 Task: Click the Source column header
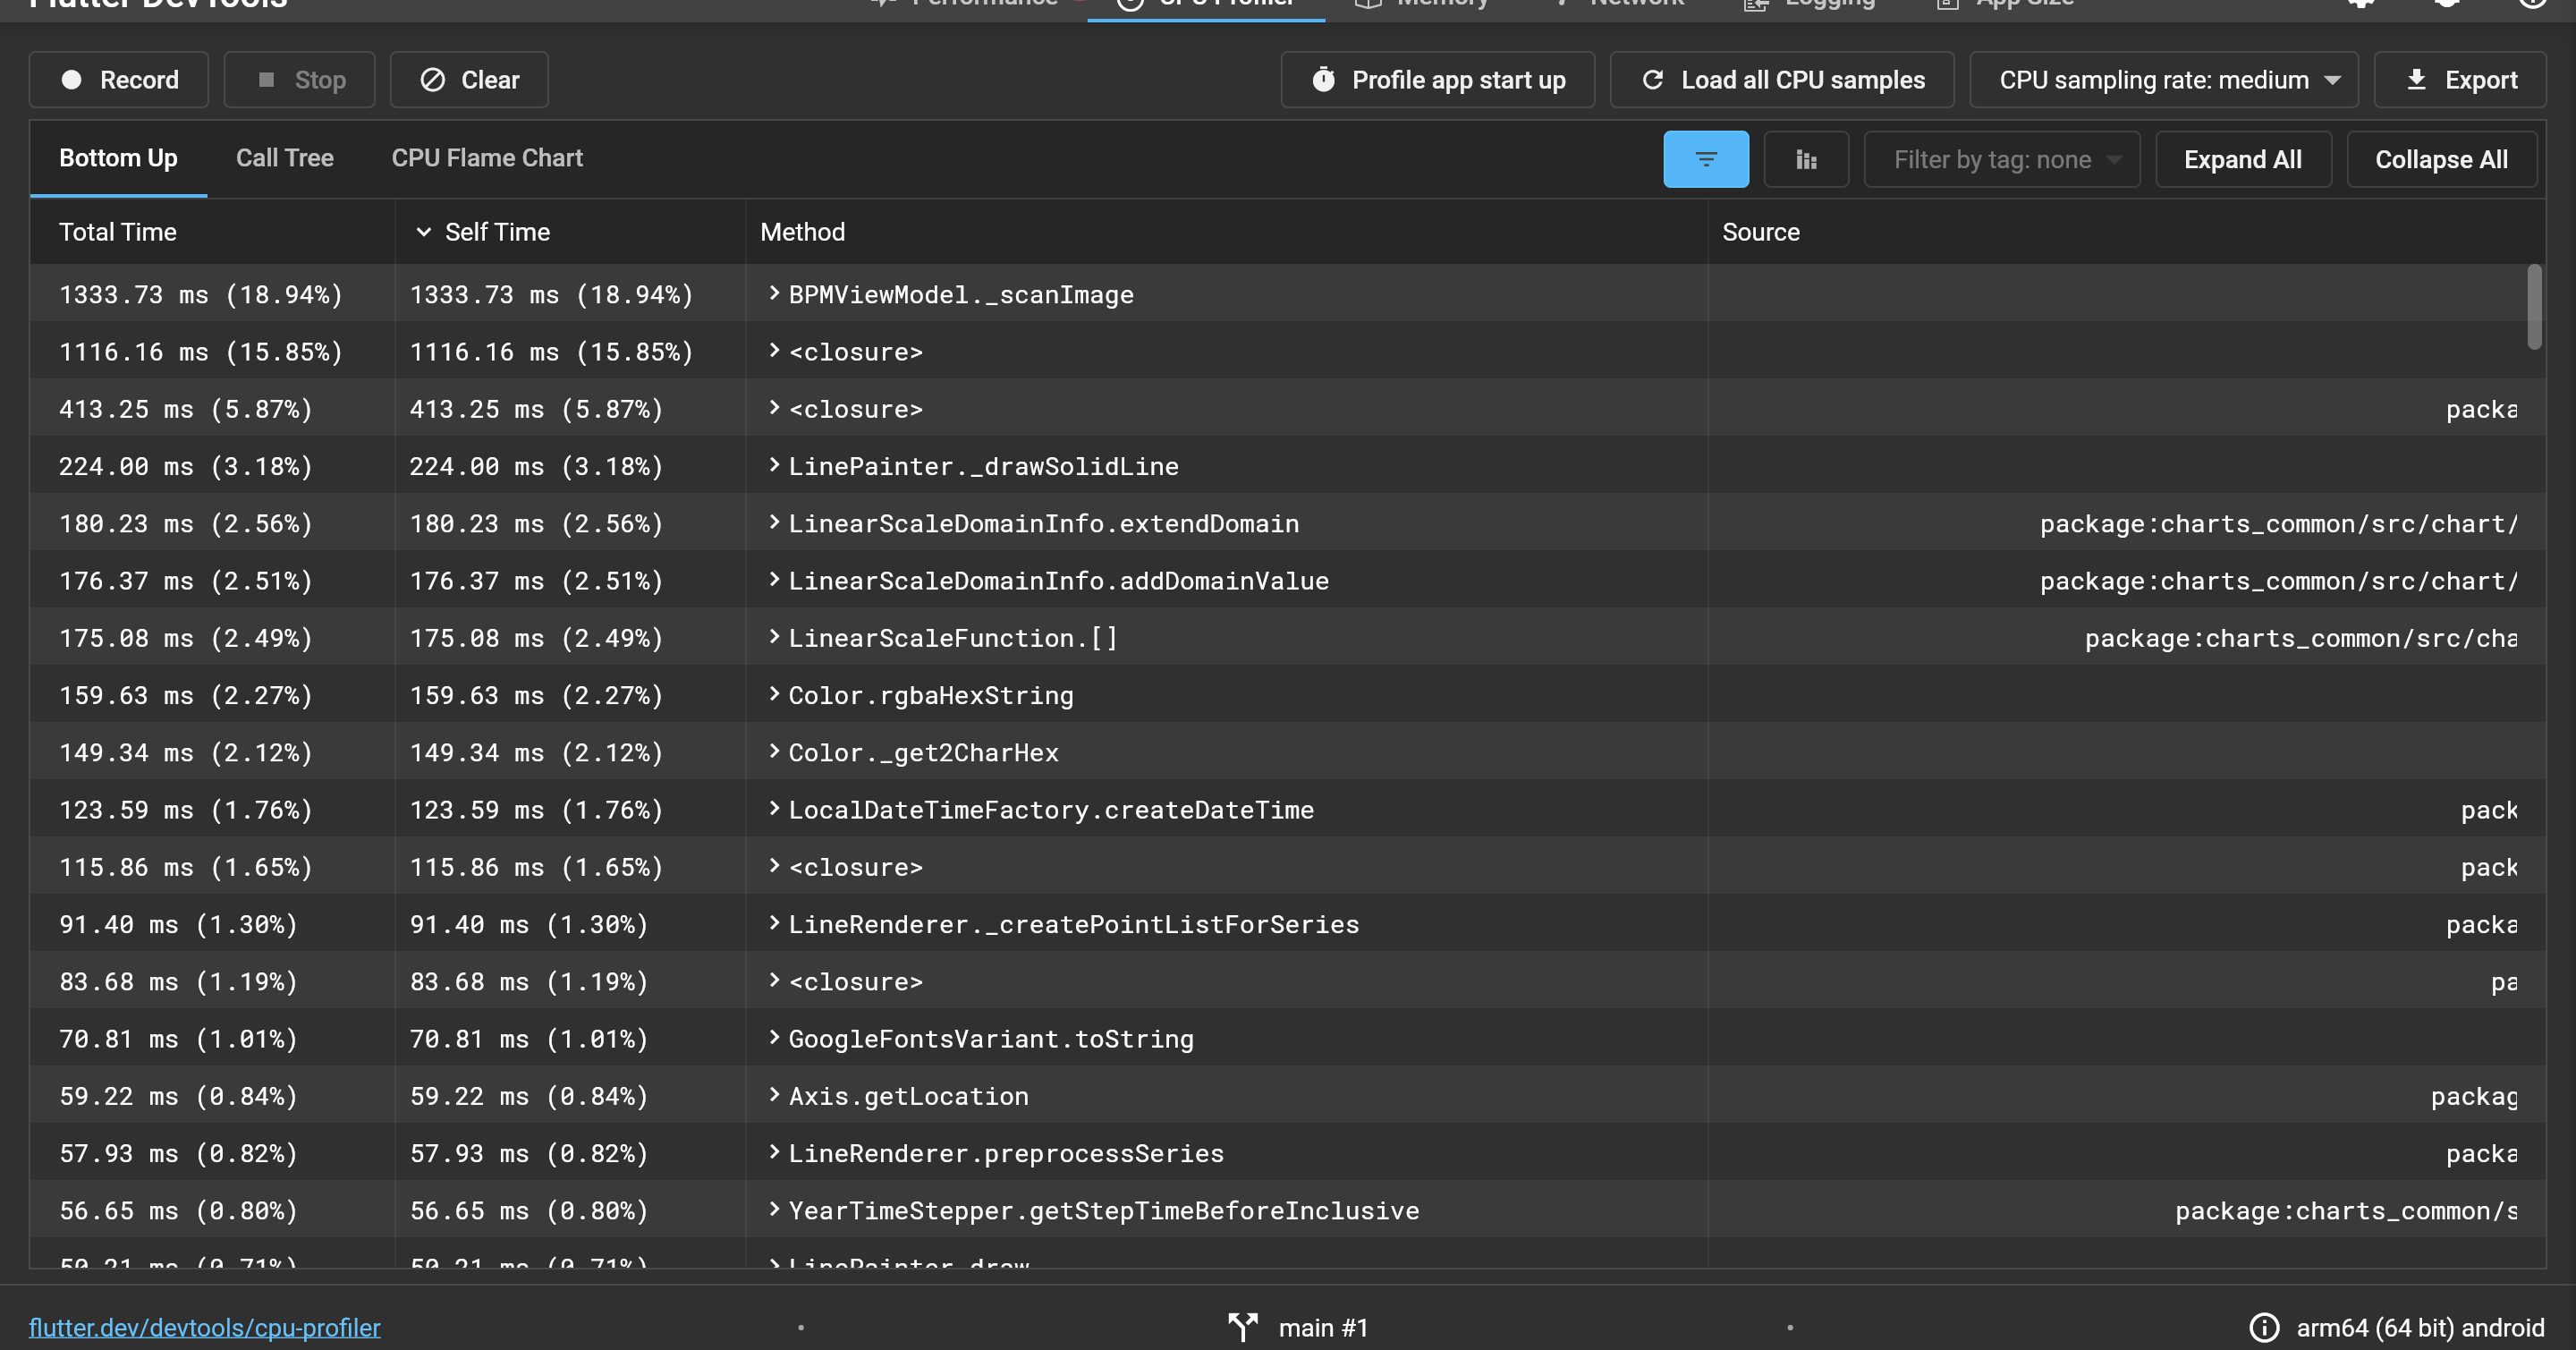[x=1760, y=232]
